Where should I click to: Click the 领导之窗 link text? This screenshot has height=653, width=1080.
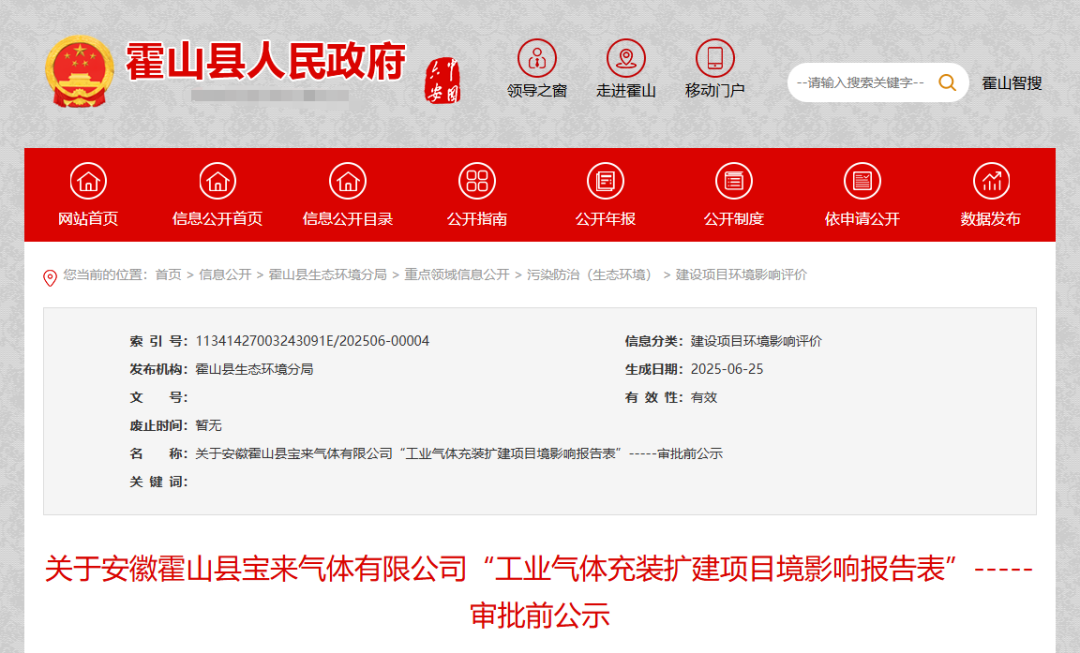[x=537, y=91]
